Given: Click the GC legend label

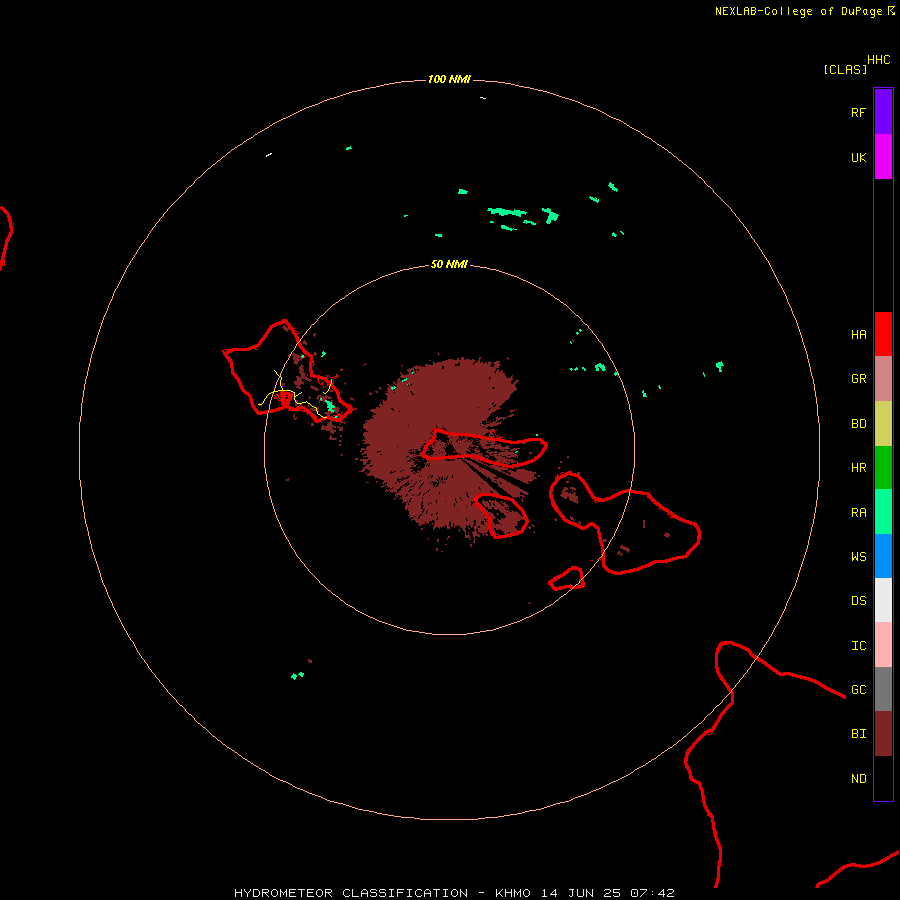Looking at the screenshot, I should [858, 690].
